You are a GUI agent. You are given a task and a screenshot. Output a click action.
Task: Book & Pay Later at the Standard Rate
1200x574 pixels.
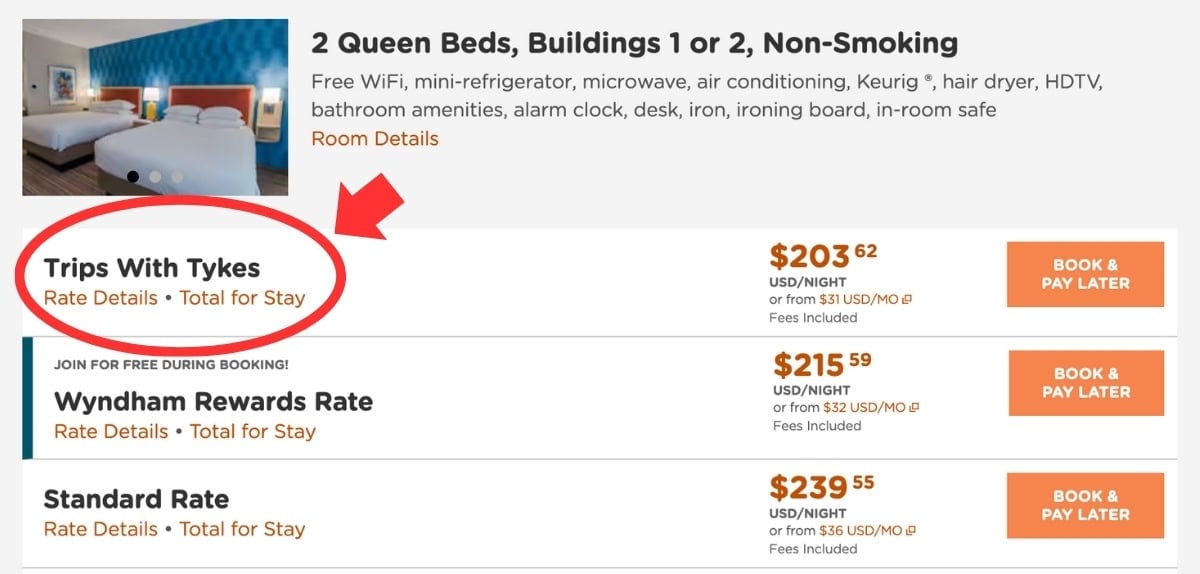pos(1085,505)
